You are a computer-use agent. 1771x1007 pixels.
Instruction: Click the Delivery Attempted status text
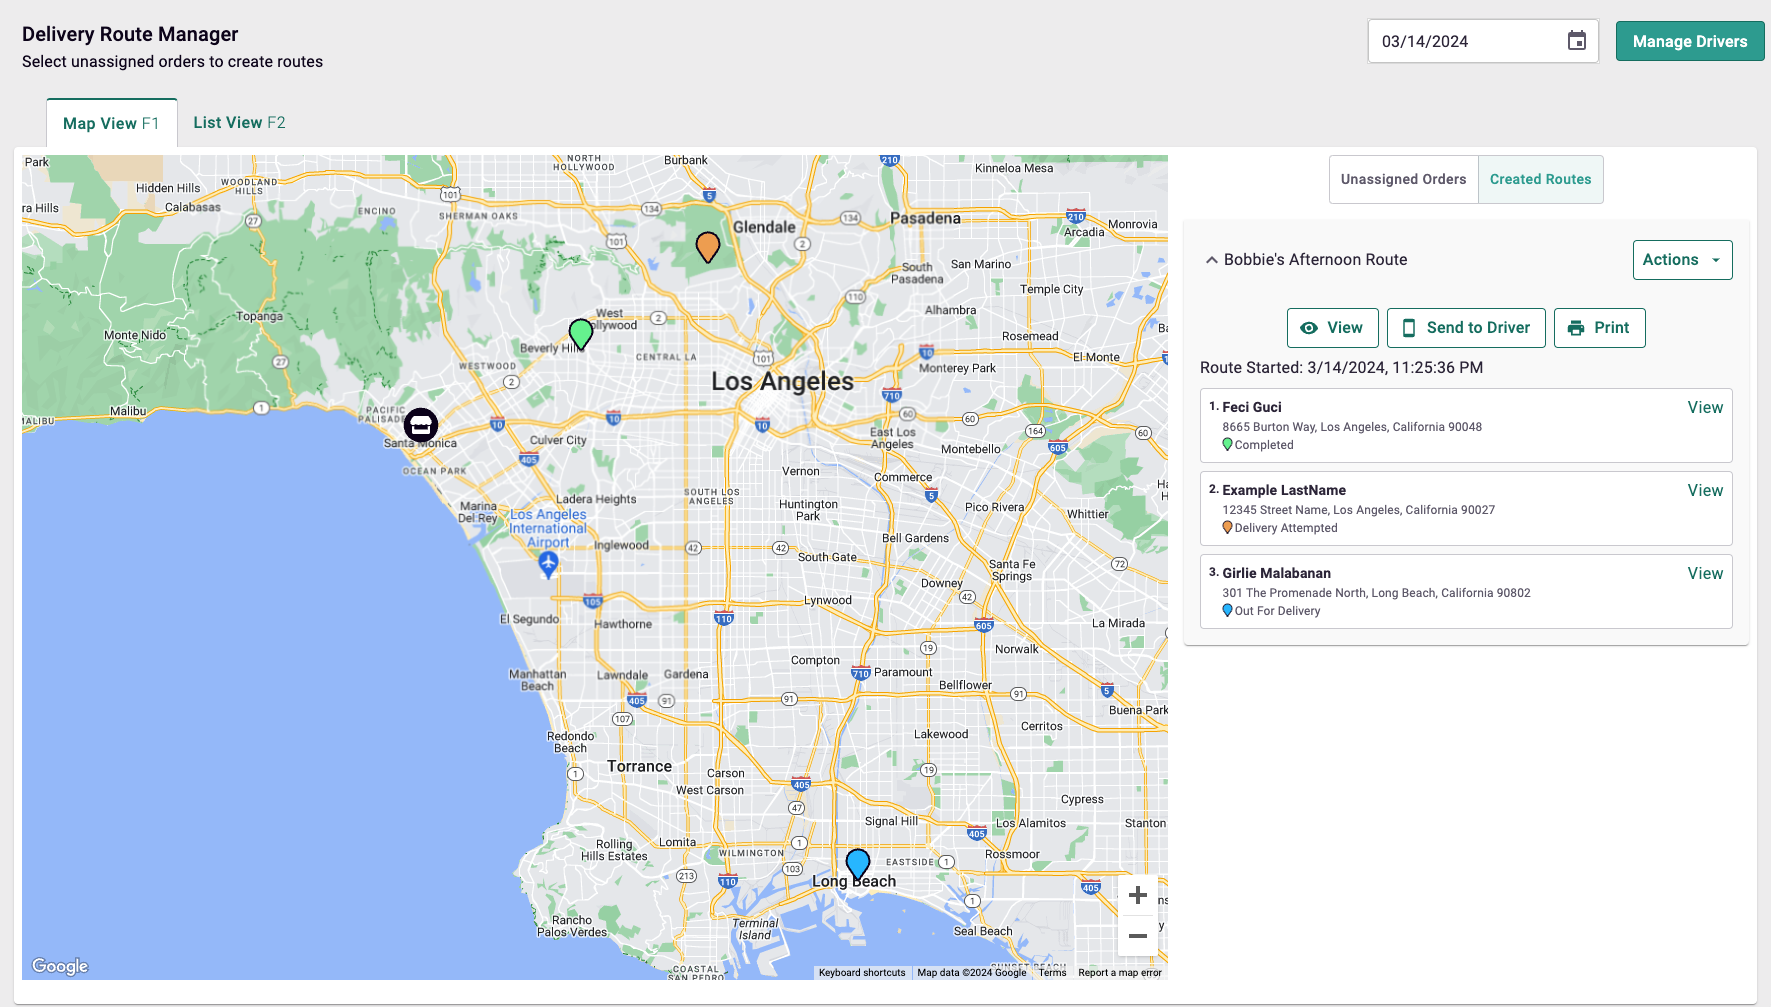1286,528
